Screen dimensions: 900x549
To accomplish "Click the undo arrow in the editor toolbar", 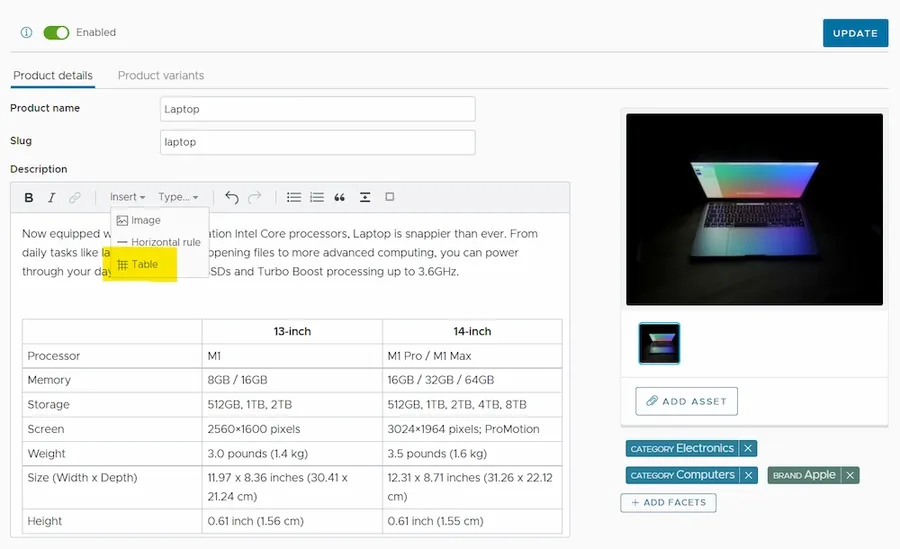I will click(x=232, y=198).
